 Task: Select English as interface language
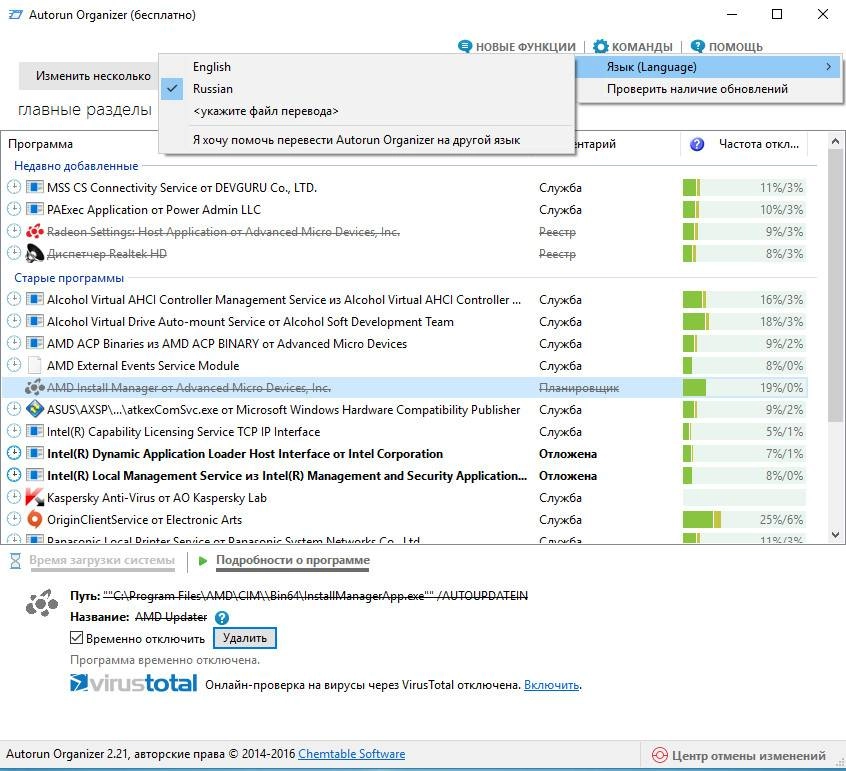click(367, 67)
